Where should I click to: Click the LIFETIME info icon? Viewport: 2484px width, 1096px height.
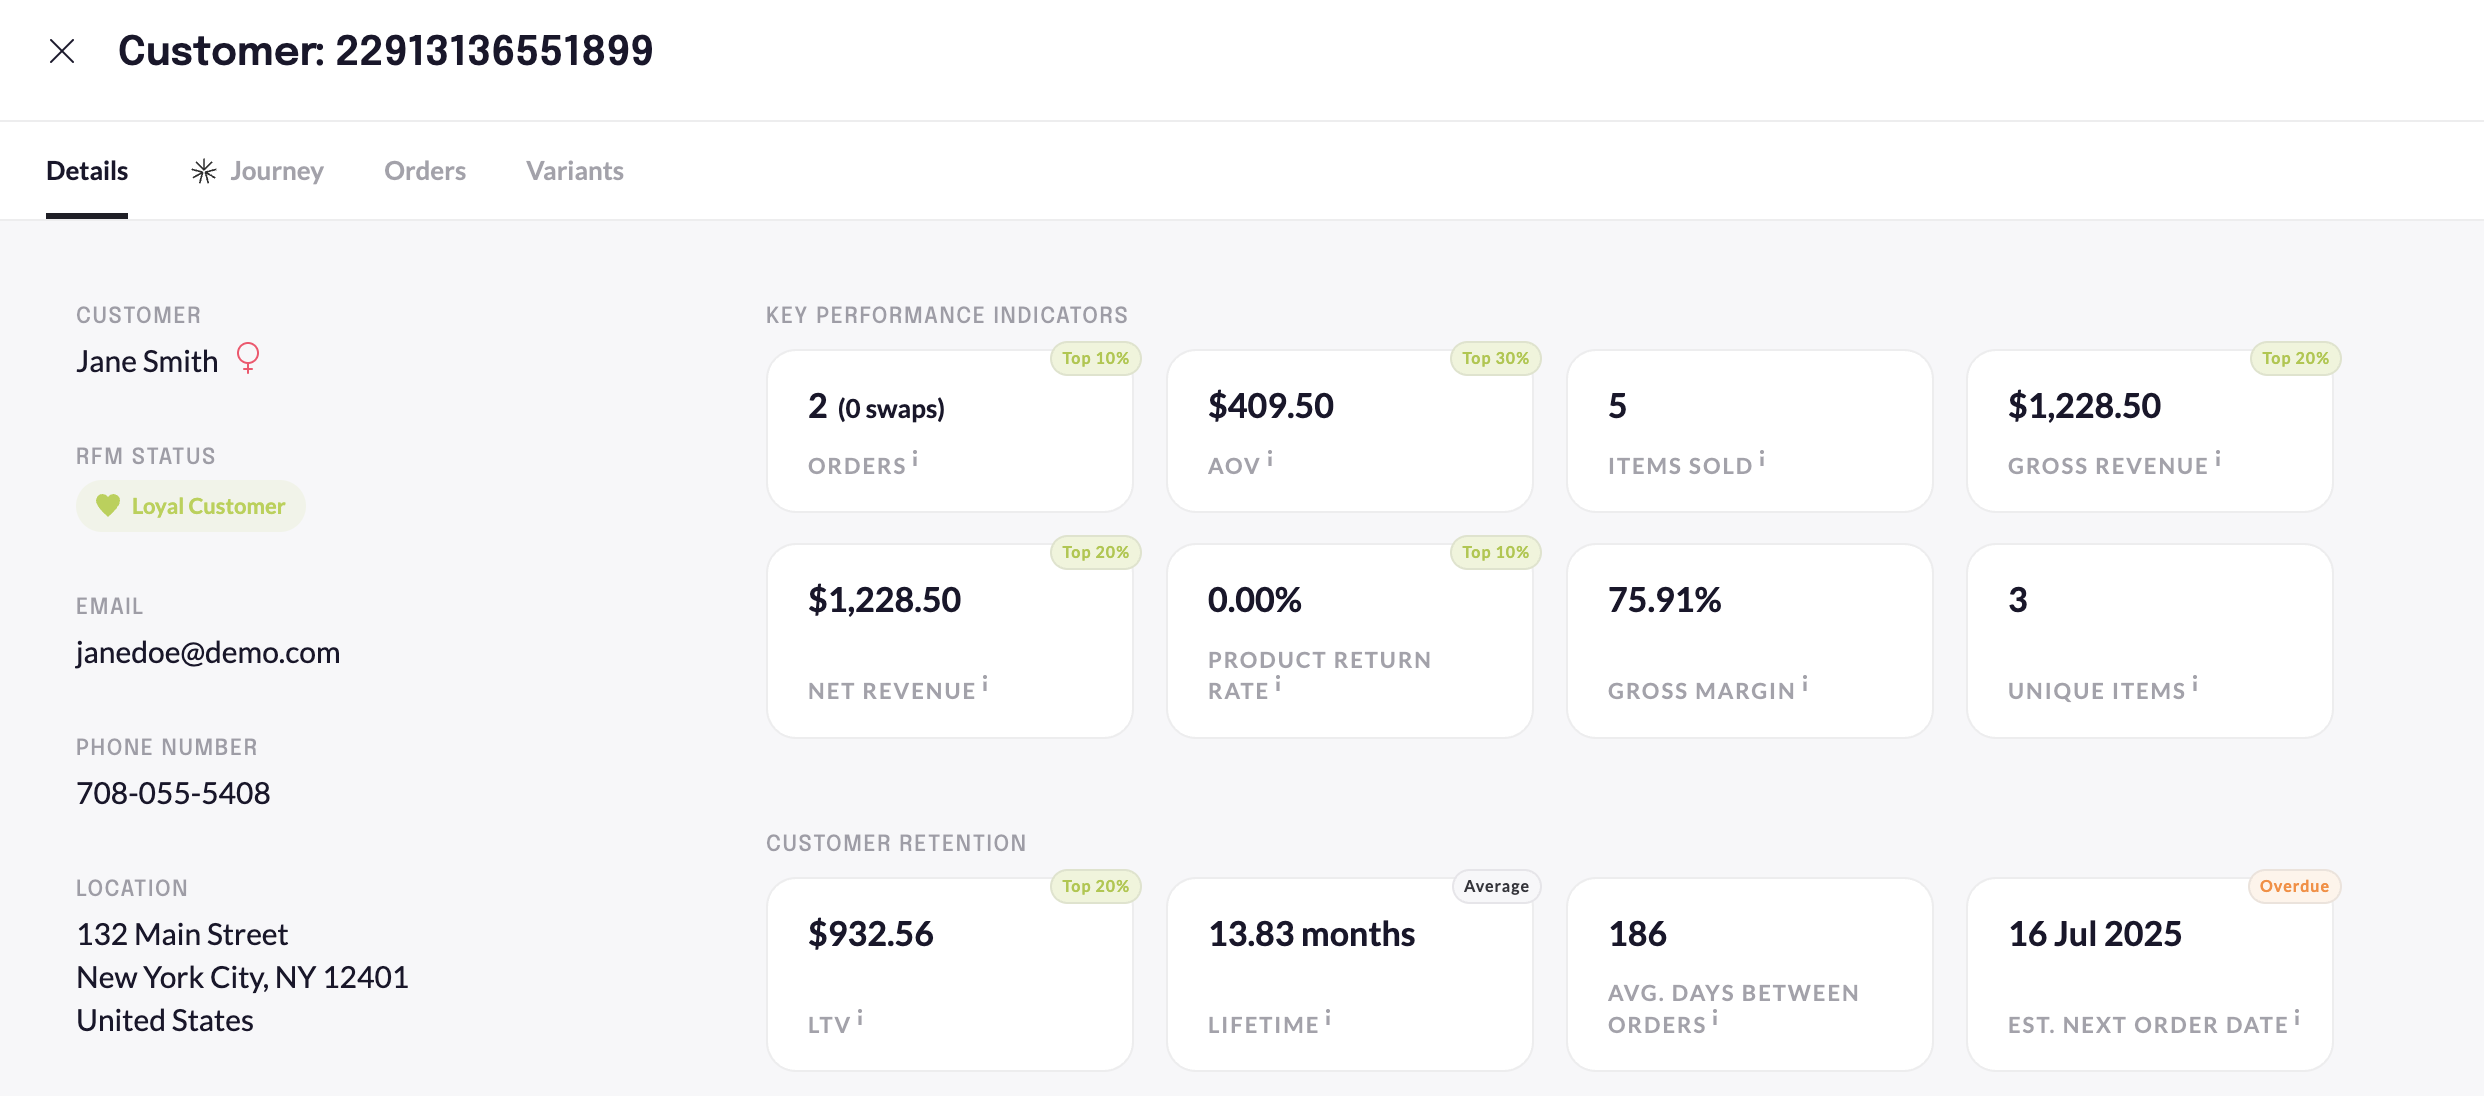pyautogui.click(x=1328, y=1019)
